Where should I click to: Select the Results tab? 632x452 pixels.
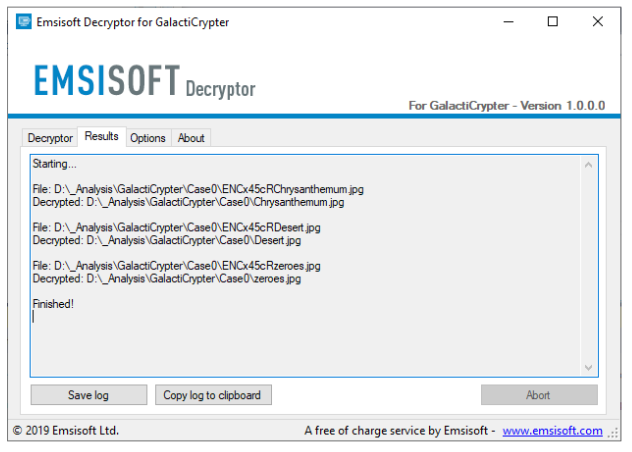[102, 136]
